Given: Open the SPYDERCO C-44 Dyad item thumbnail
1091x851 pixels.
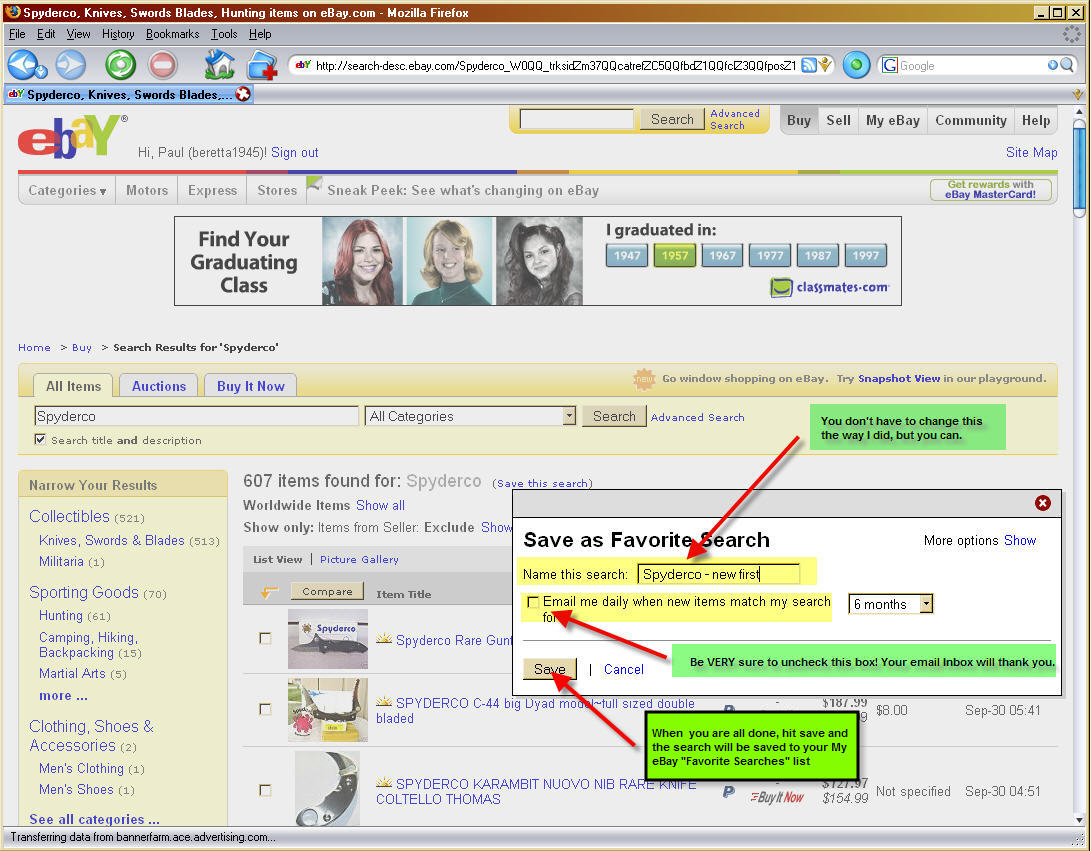Looking at the screenshot, I should [x=328, y=710].
